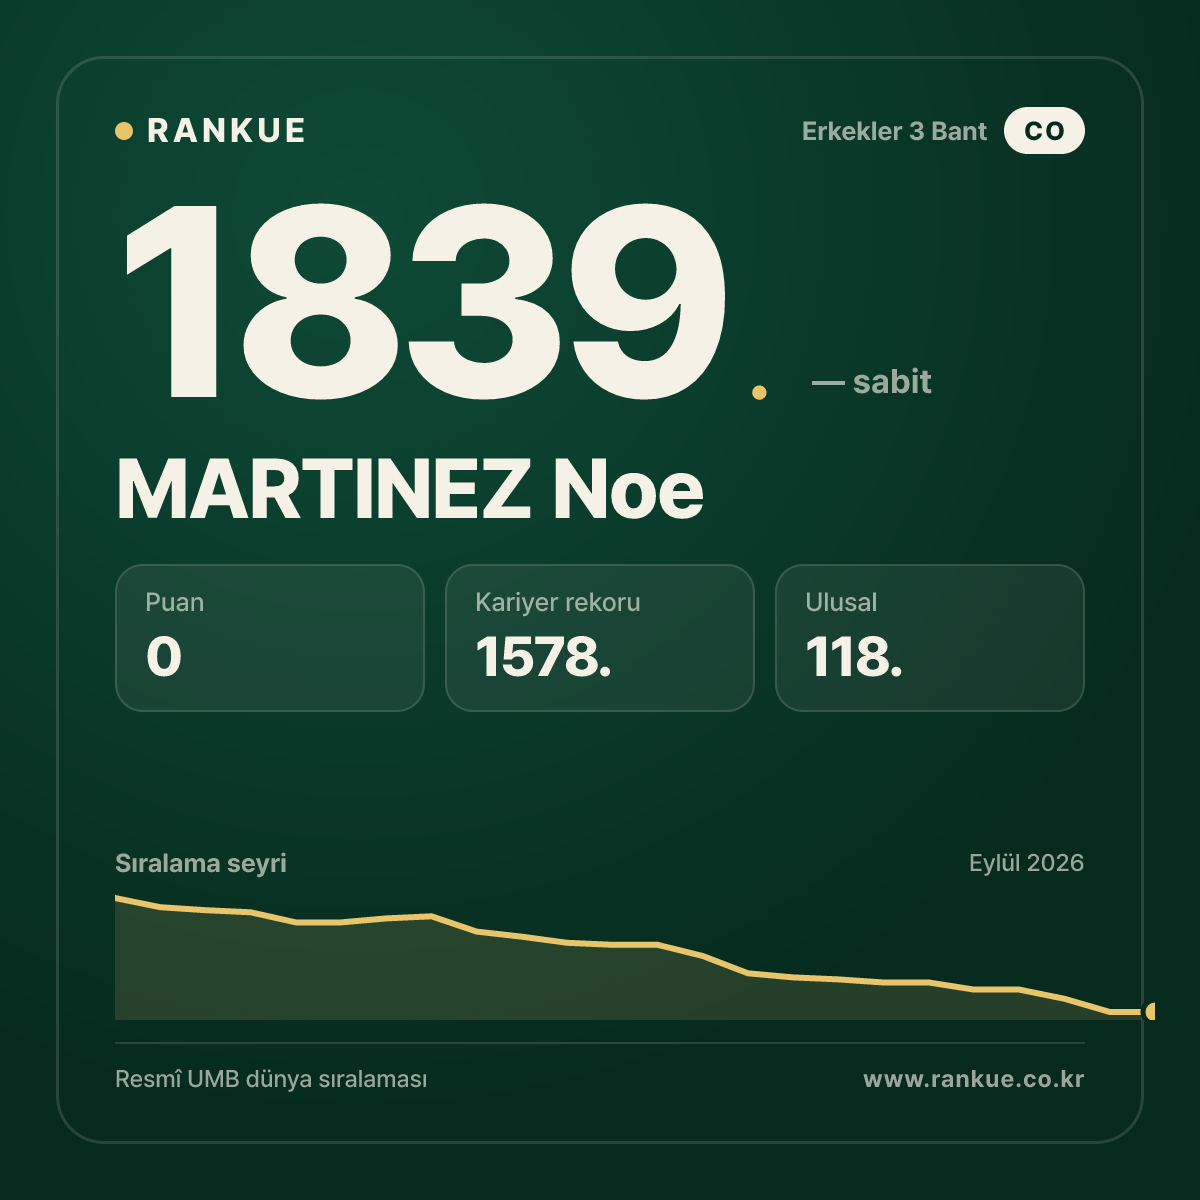The width and height of the screenshot is (1200, 1200).
Task: Click the 1578. career record value
Action: point(543,657)
